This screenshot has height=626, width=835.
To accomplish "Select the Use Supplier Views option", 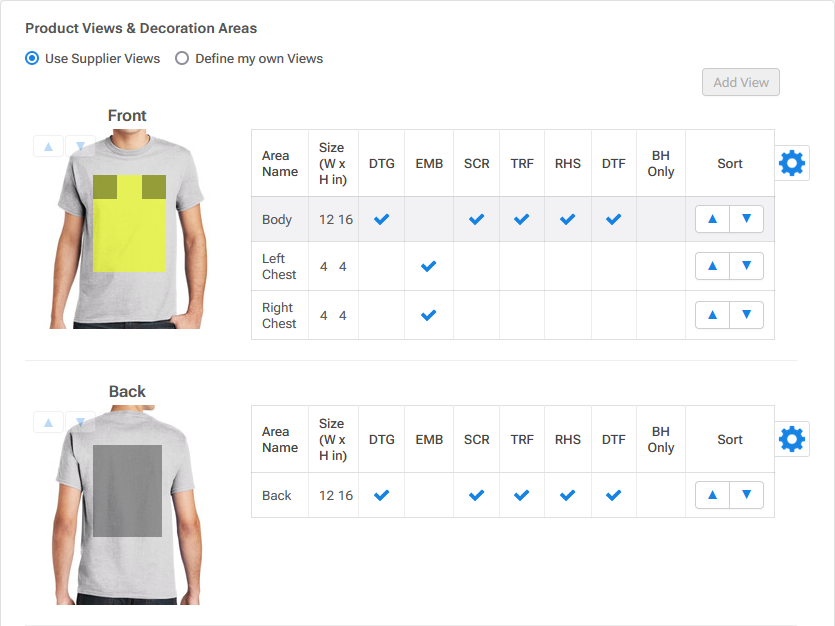I will coord(31,59).
